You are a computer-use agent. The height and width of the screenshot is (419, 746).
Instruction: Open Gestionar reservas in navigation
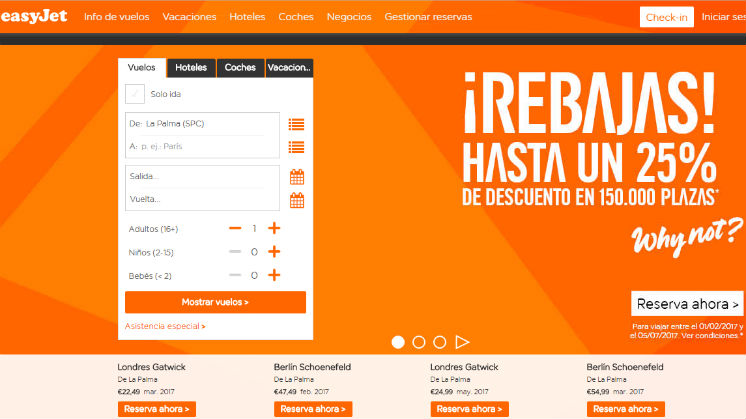[x=428, y=17]
